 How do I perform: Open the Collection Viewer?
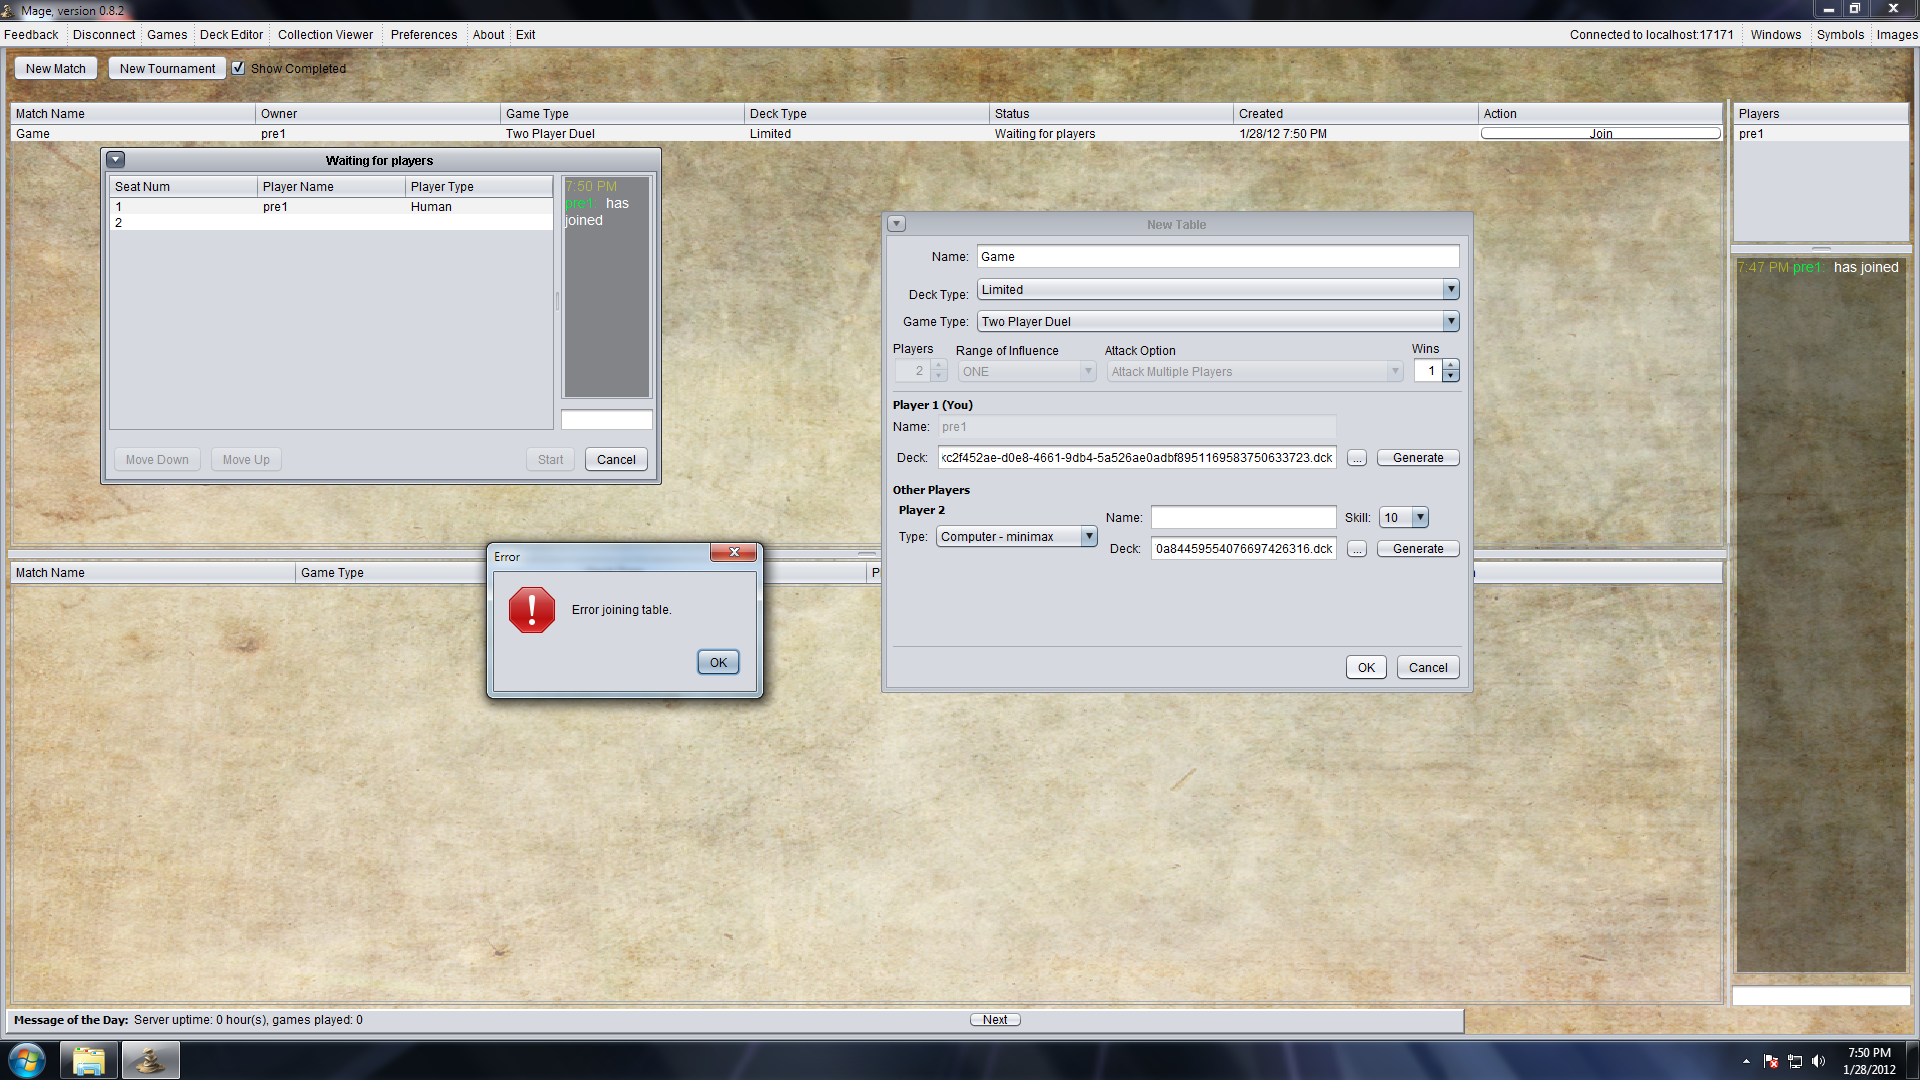325,34
